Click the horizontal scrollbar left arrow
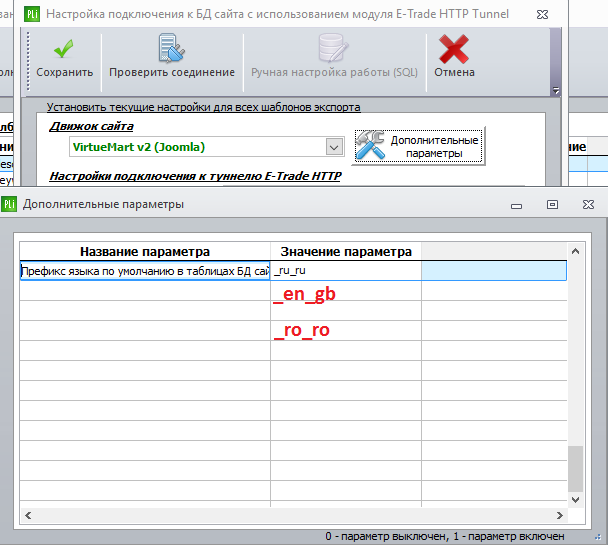Screen dimensions: 608x545 click(28, 515)
